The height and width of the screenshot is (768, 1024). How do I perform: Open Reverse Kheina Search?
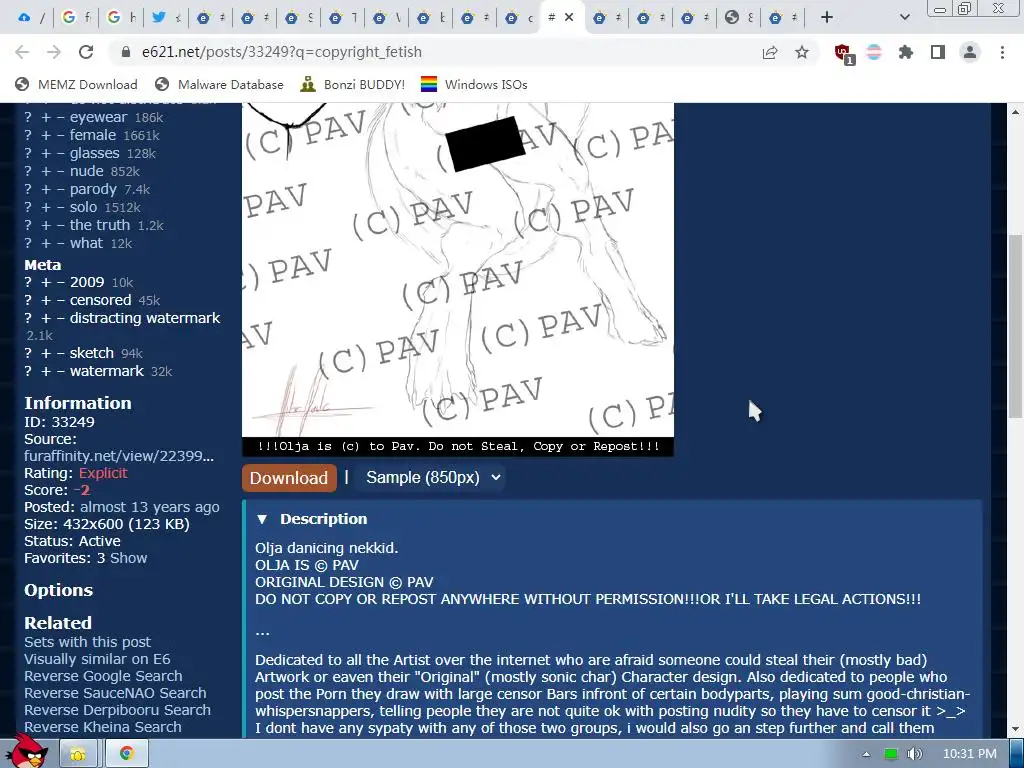pyautogui.click(x=103, y=727)
